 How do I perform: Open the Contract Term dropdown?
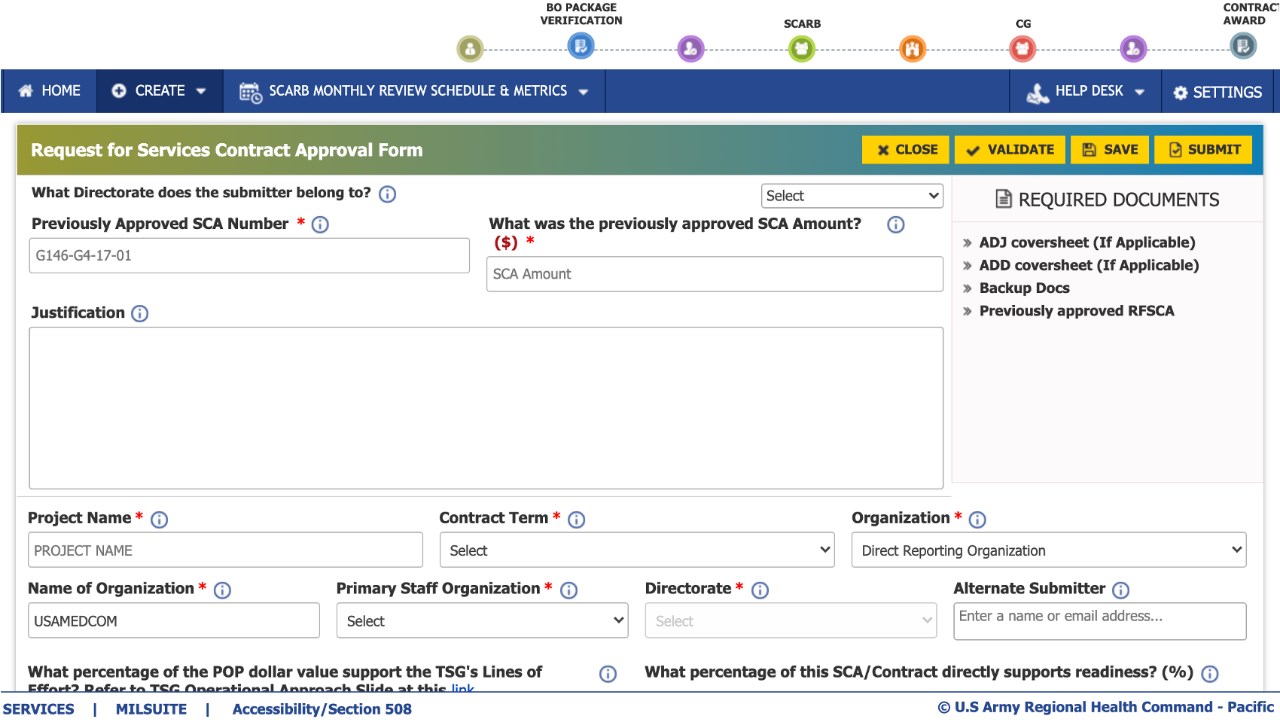(636, 550)
